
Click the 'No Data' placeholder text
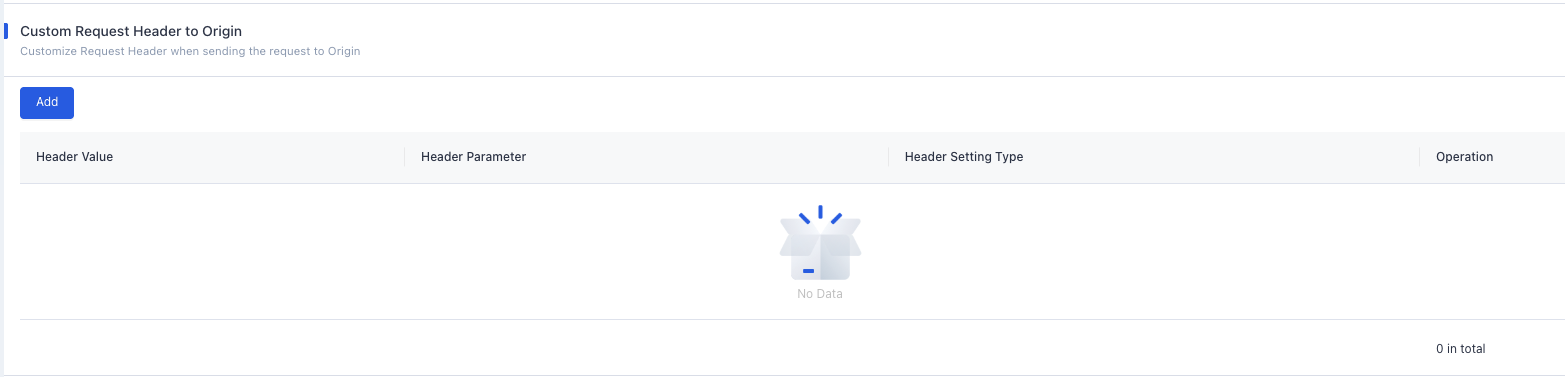point(820,294)
